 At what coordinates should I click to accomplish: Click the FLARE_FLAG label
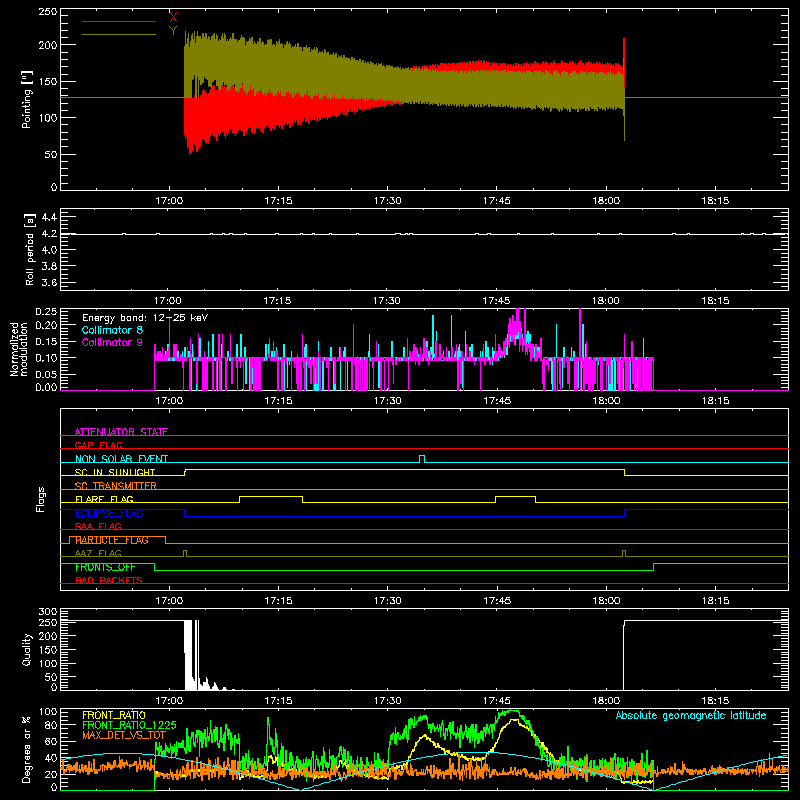point(104,499)
